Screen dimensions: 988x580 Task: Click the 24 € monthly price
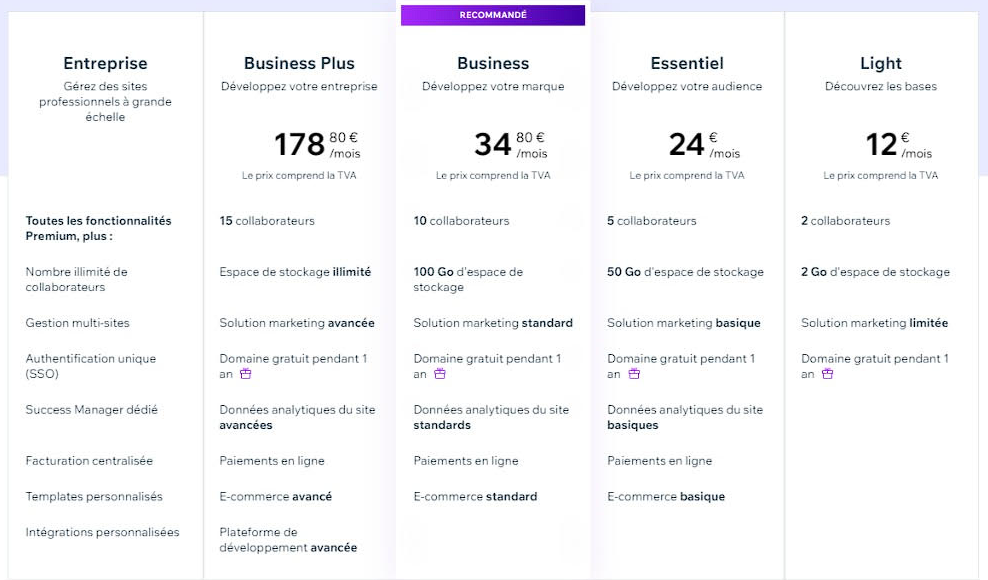coord(704,144)
